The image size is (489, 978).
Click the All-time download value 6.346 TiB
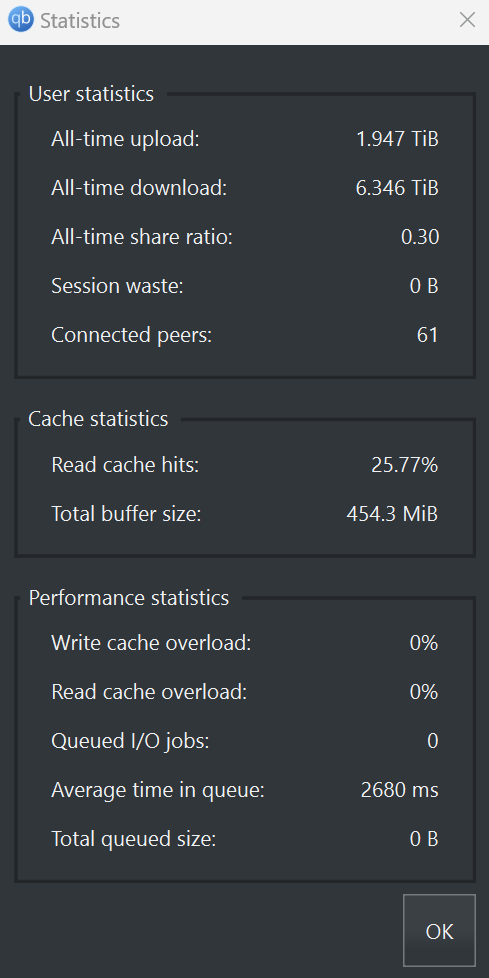tap(397, 188)
